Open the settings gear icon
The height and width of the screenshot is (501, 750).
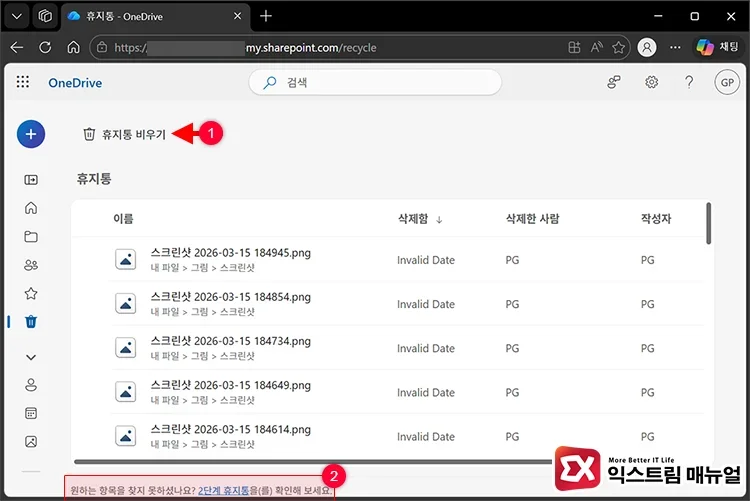tap(651, 82)
